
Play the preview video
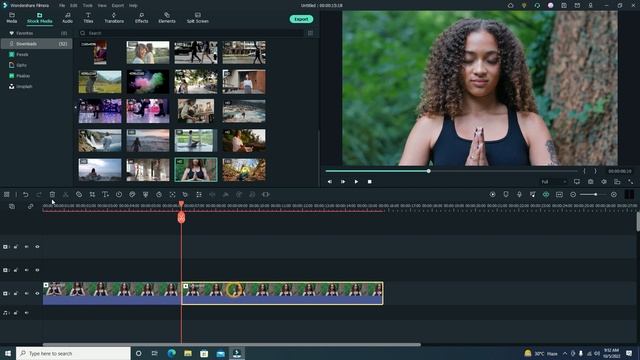coord(356,182)
